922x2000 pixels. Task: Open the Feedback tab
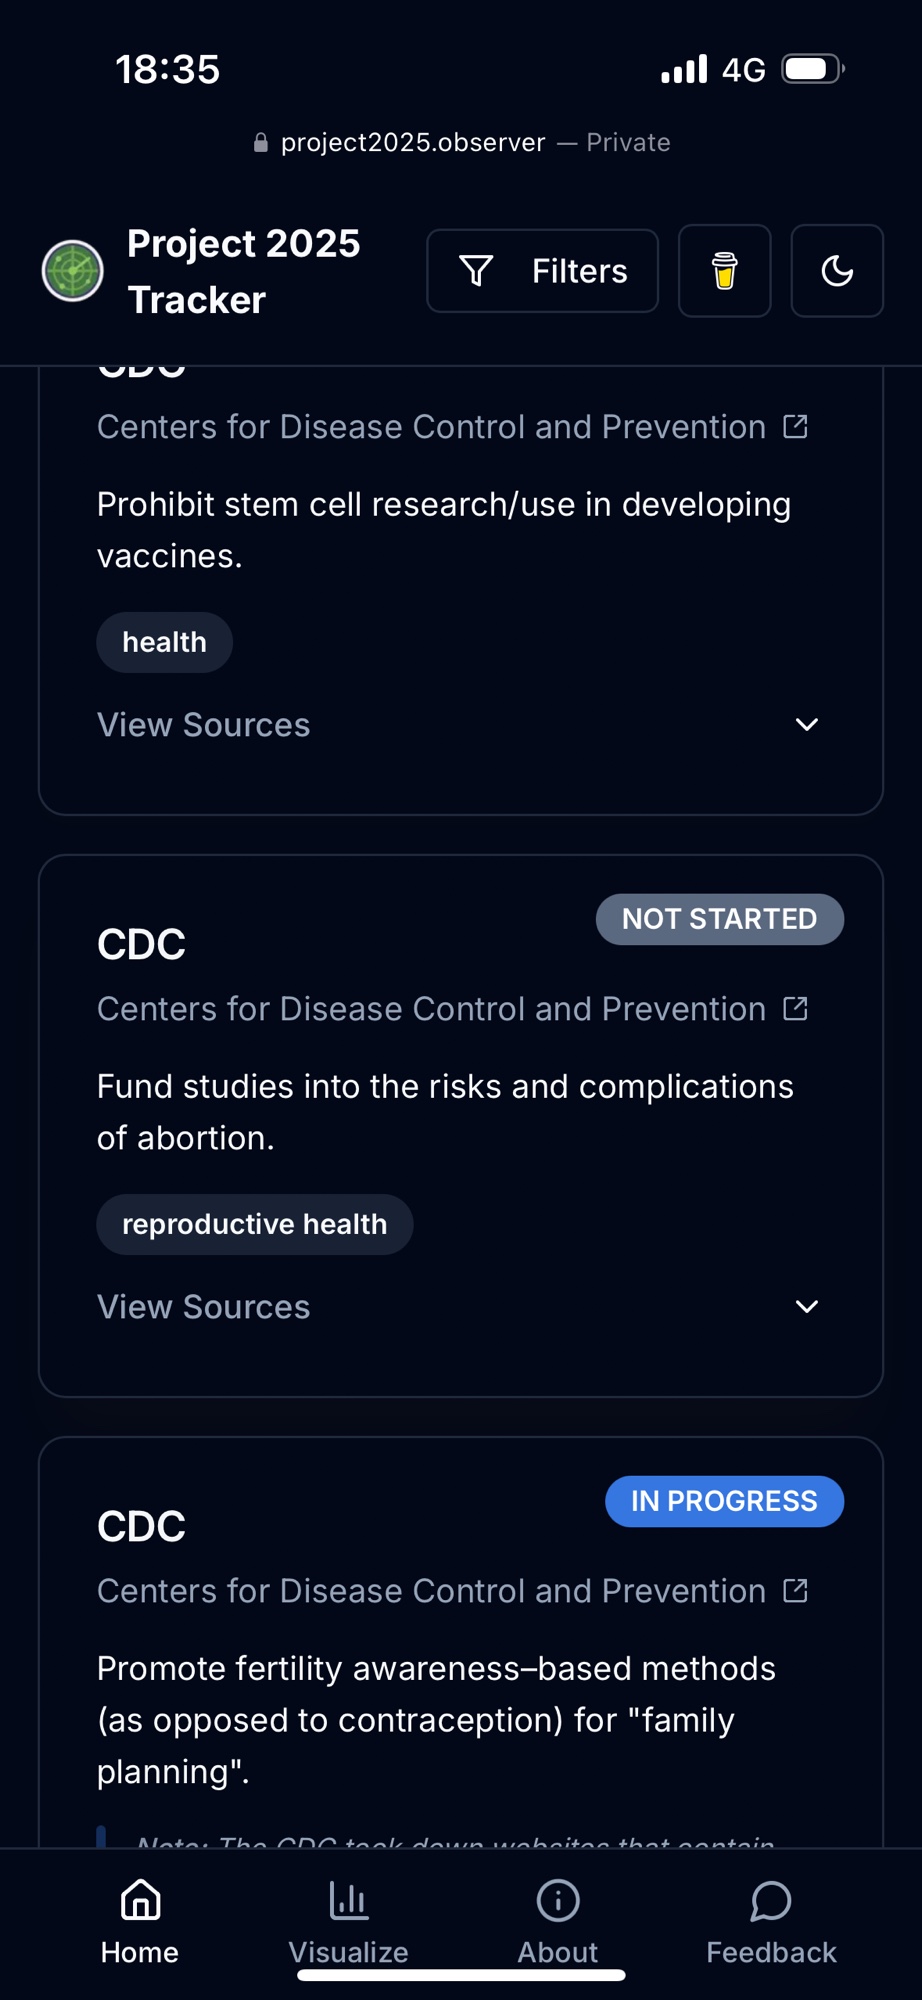click(771, 1922)
